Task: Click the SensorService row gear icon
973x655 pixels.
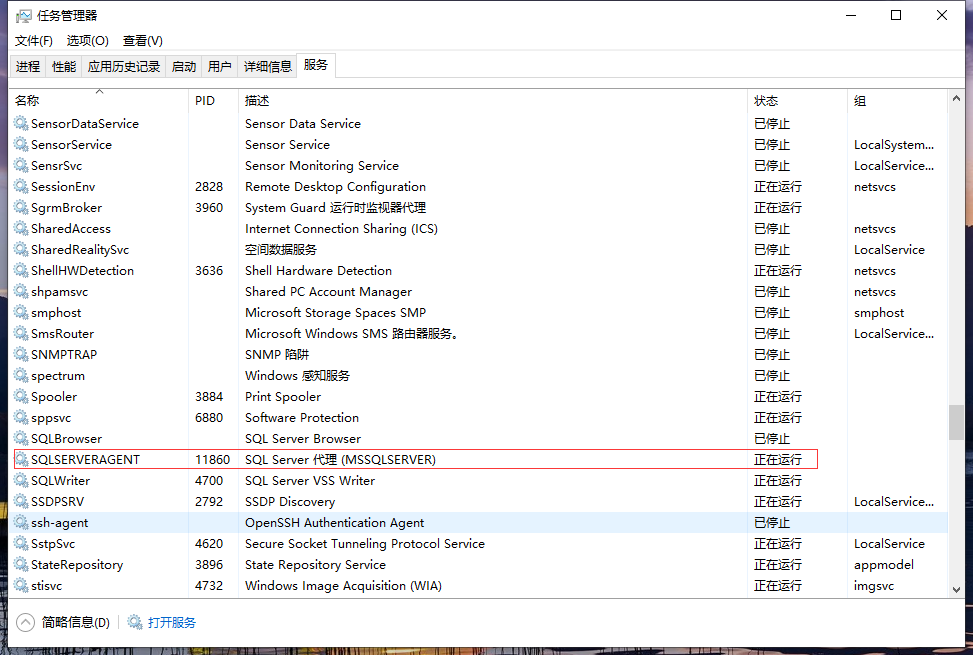Action: coord(21,145)
